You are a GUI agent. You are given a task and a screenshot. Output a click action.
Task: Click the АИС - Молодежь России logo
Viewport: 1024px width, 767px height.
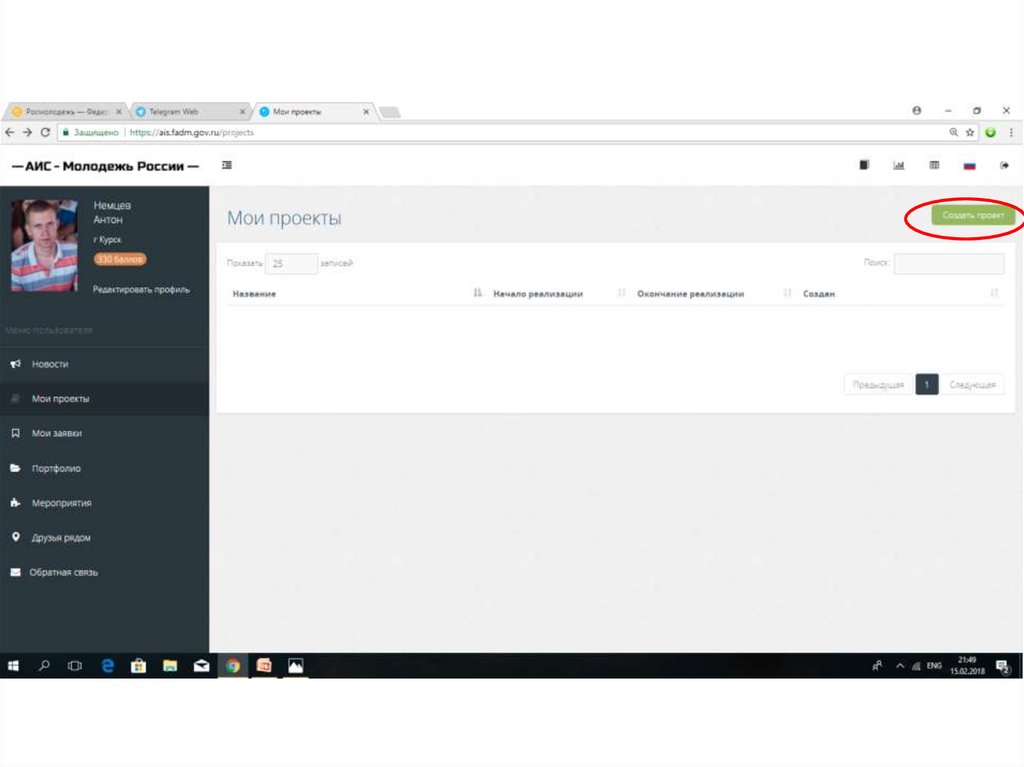click(x=105, y=166)
